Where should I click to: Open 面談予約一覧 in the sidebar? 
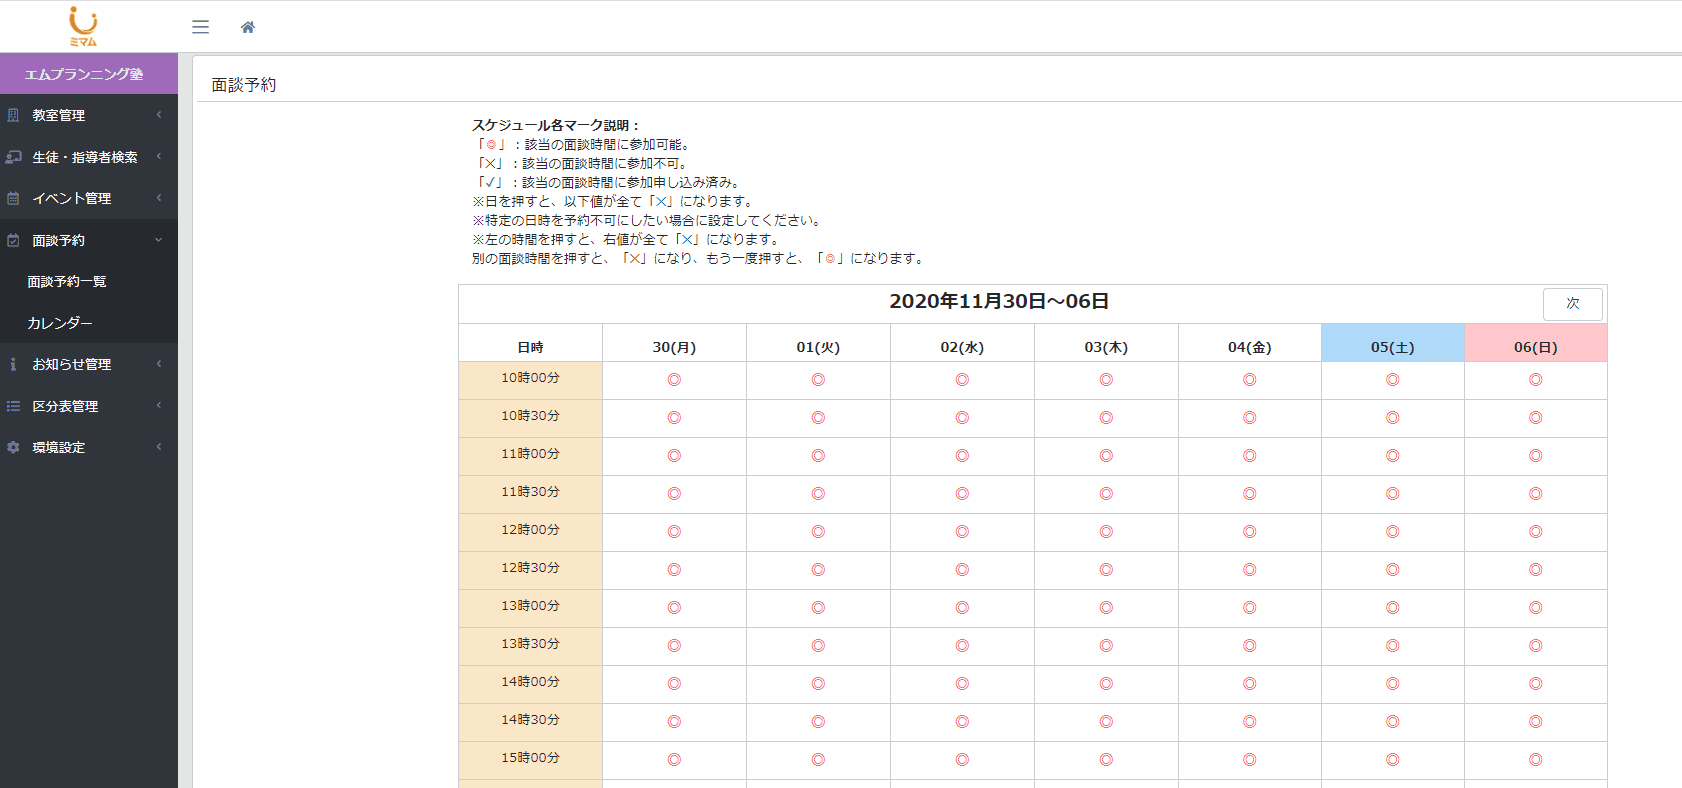pyautogui.click(x=67, y=282)
